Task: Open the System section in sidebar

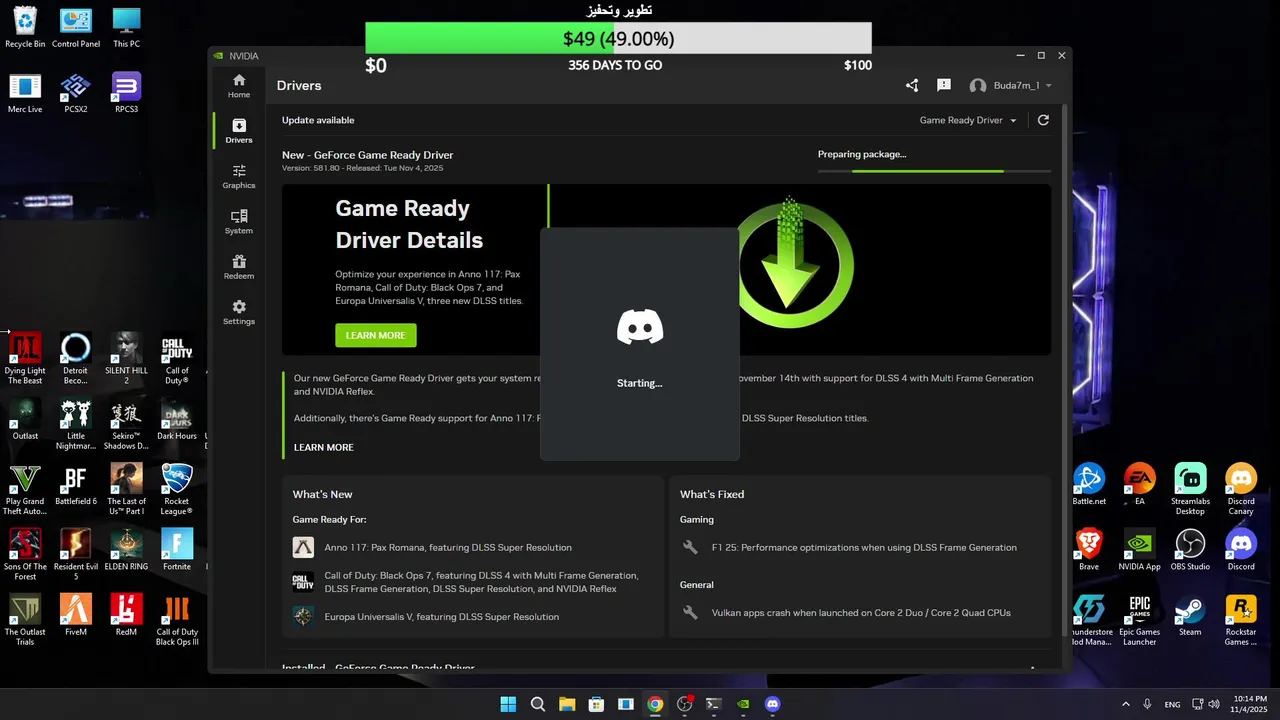Action: [x=238, y=222]
